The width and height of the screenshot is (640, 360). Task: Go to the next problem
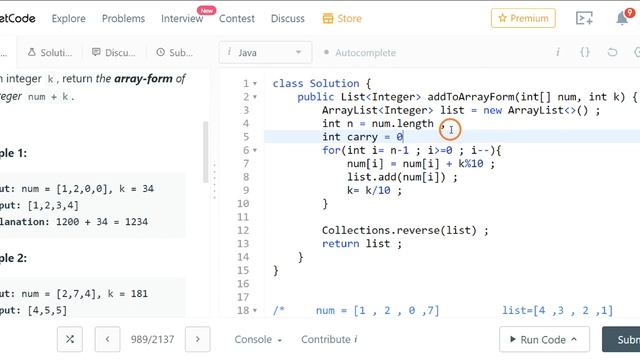pos(198,339)
